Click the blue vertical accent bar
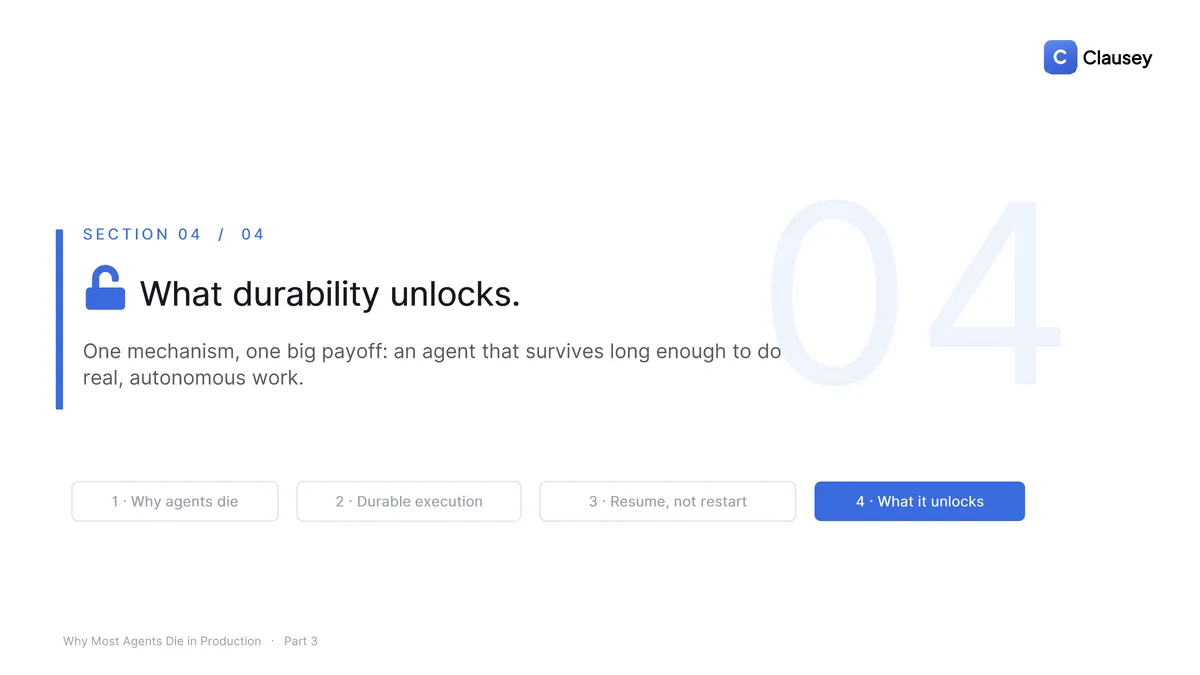1200x675 pixels. coord(59,319)
